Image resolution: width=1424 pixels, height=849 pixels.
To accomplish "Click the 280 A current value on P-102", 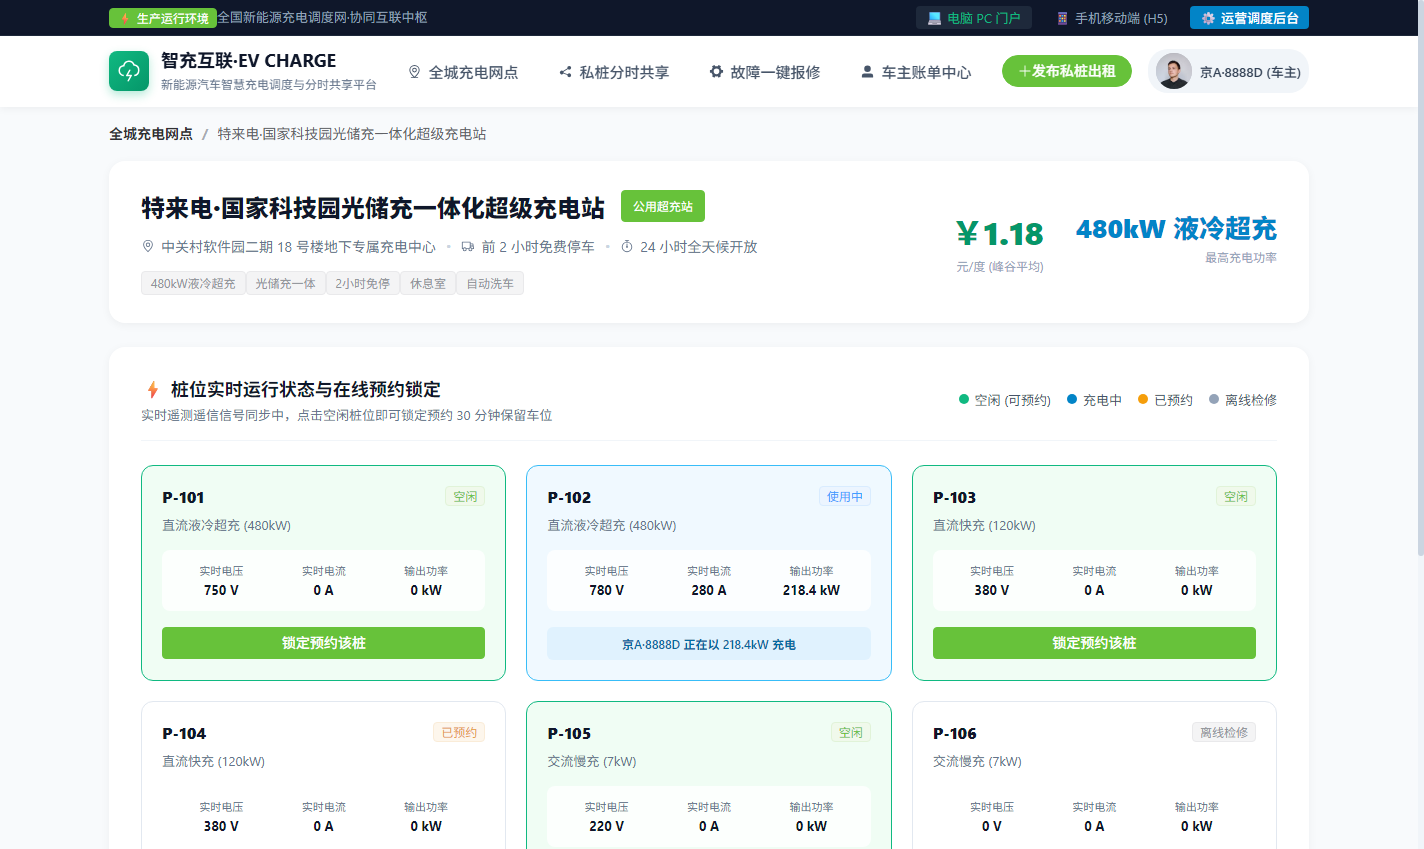I will click(709, 590).
